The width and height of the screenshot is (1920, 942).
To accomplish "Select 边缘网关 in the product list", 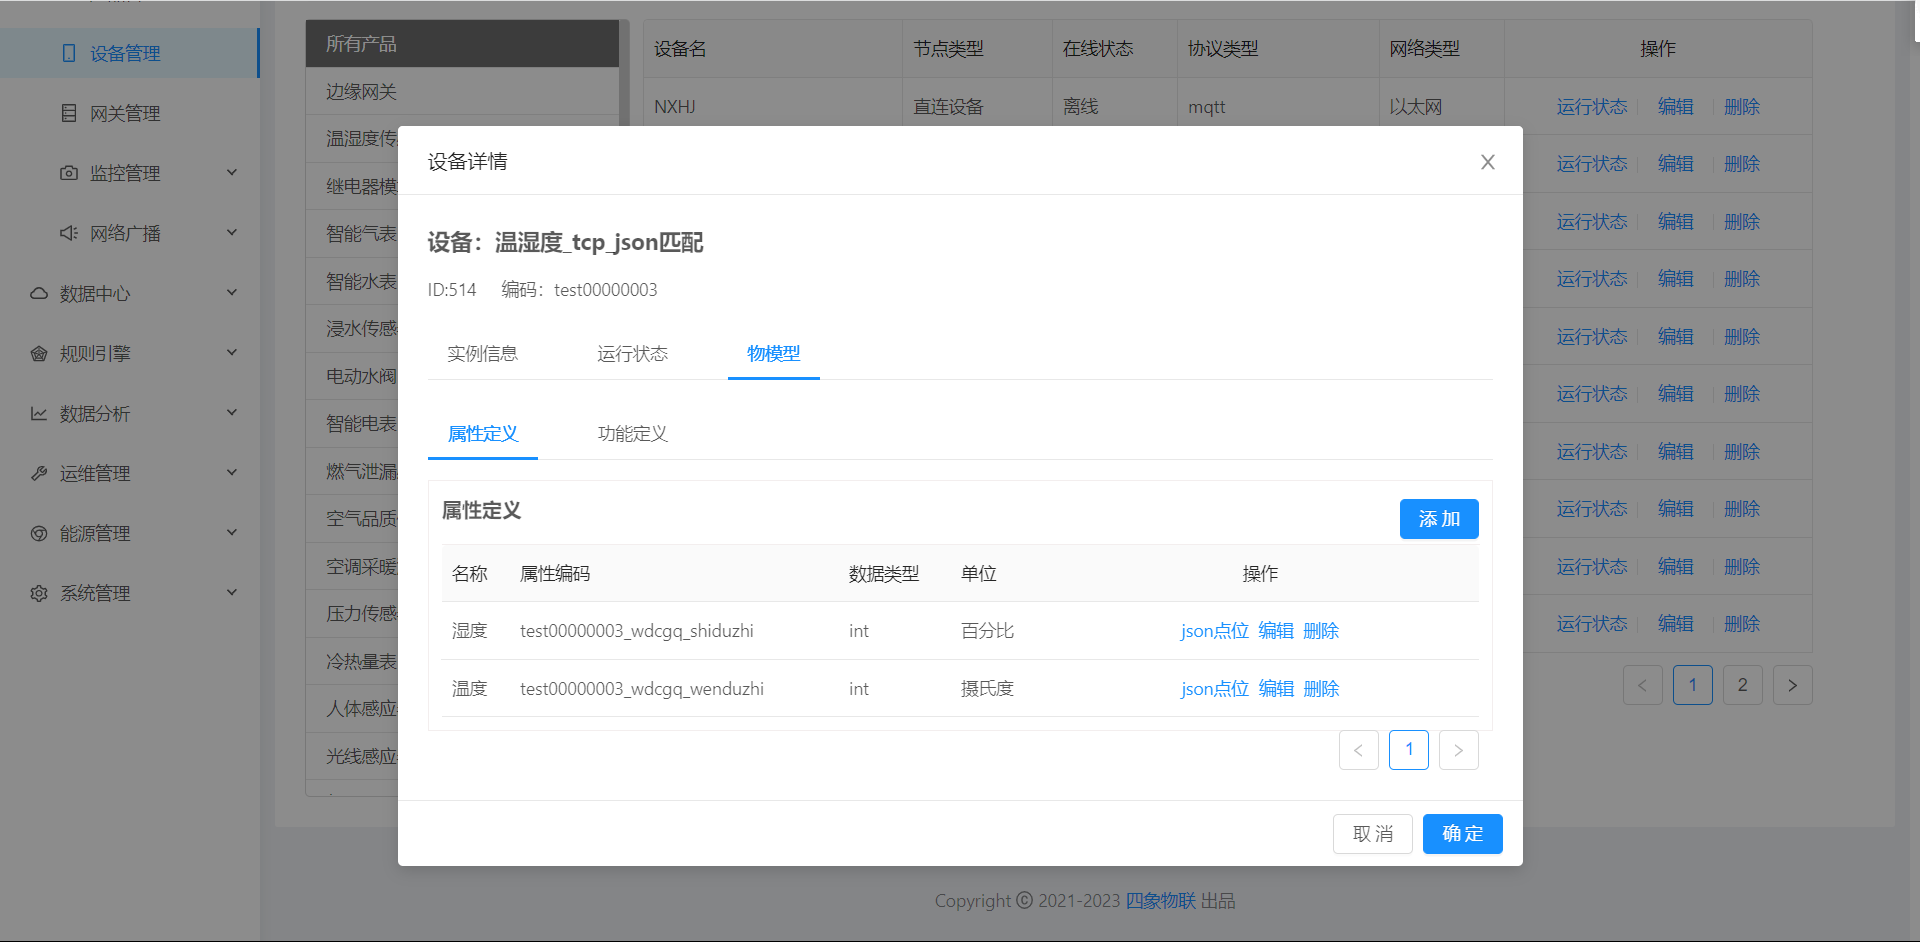I will [362, 91].
